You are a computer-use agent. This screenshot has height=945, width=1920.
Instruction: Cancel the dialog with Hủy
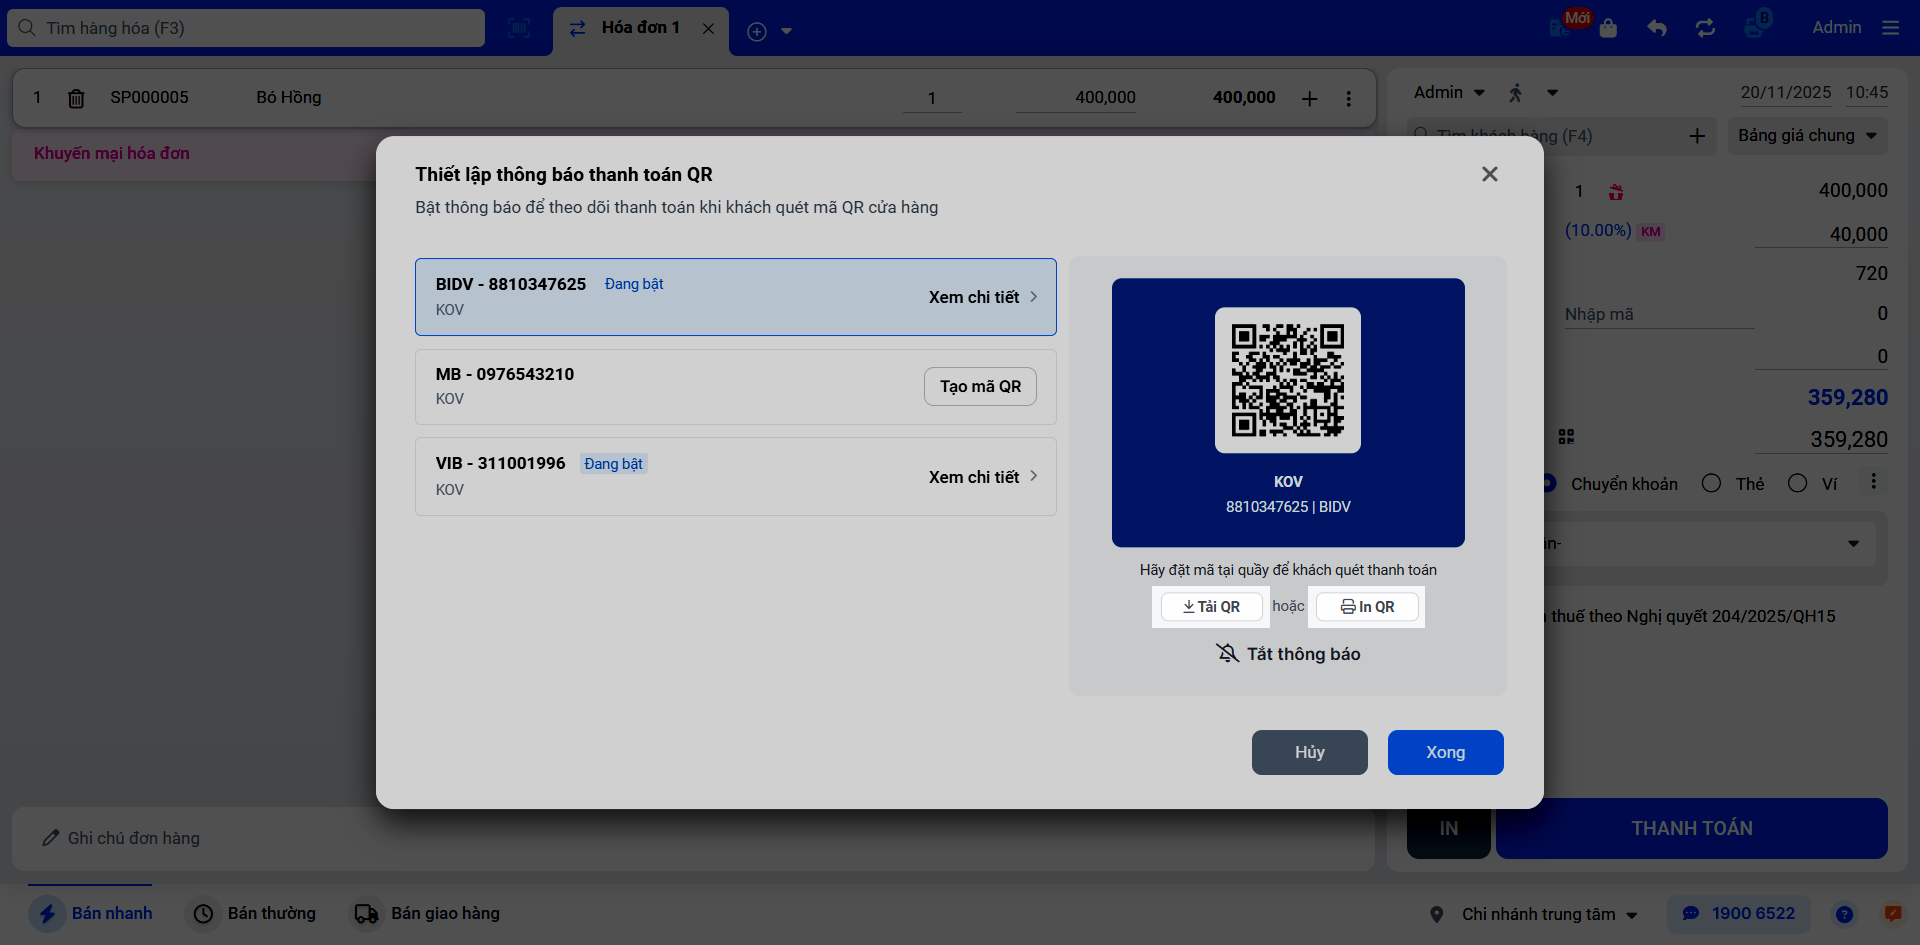click(x=1310, y=752)
